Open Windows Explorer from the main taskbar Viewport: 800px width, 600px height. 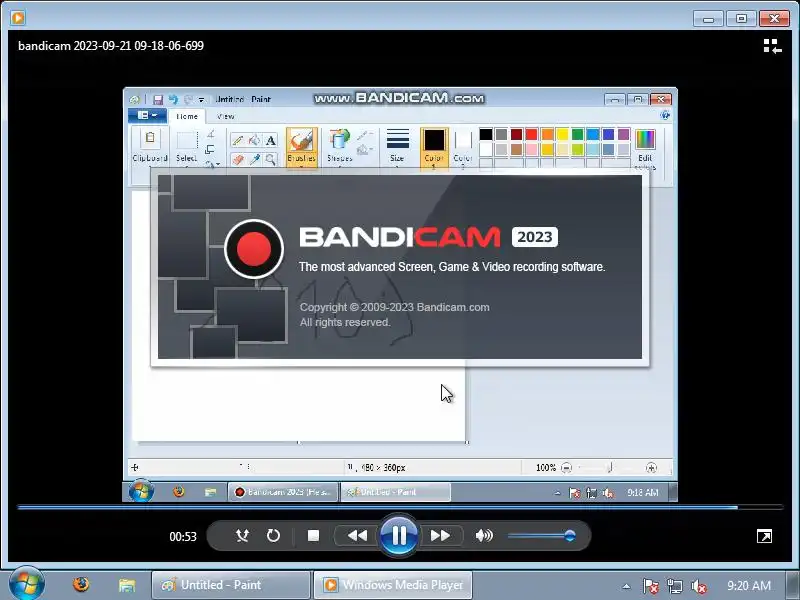coord(127,585)
